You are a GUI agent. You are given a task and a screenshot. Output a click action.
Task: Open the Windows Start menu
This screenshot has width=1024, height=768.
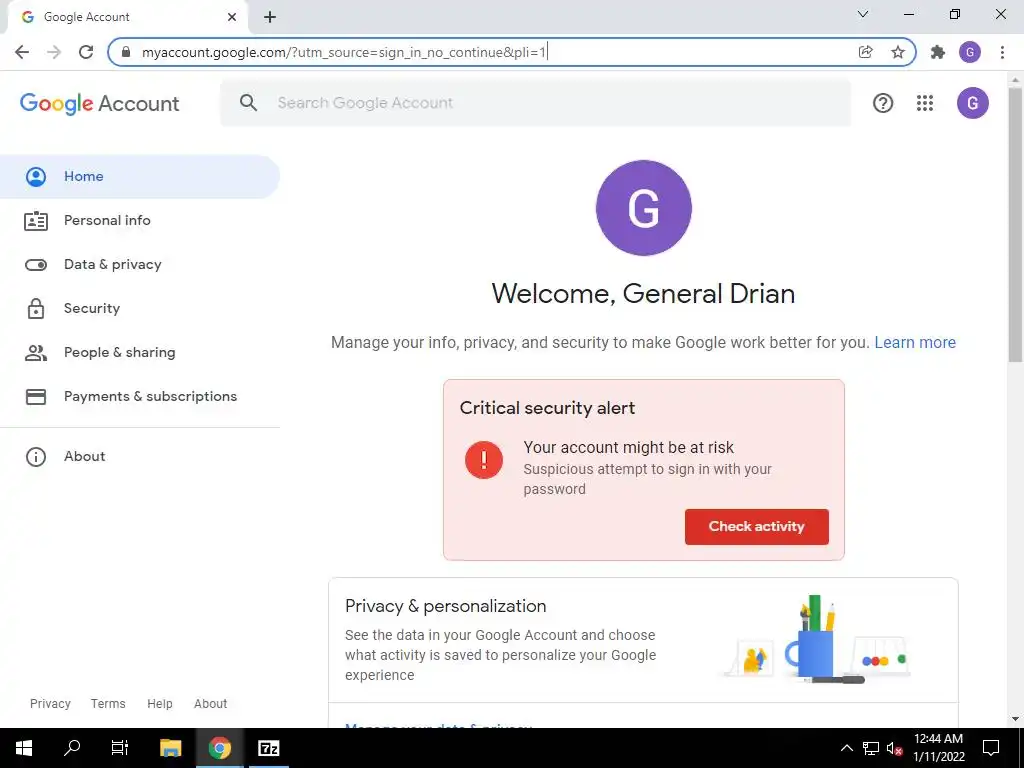coord(24,748)
